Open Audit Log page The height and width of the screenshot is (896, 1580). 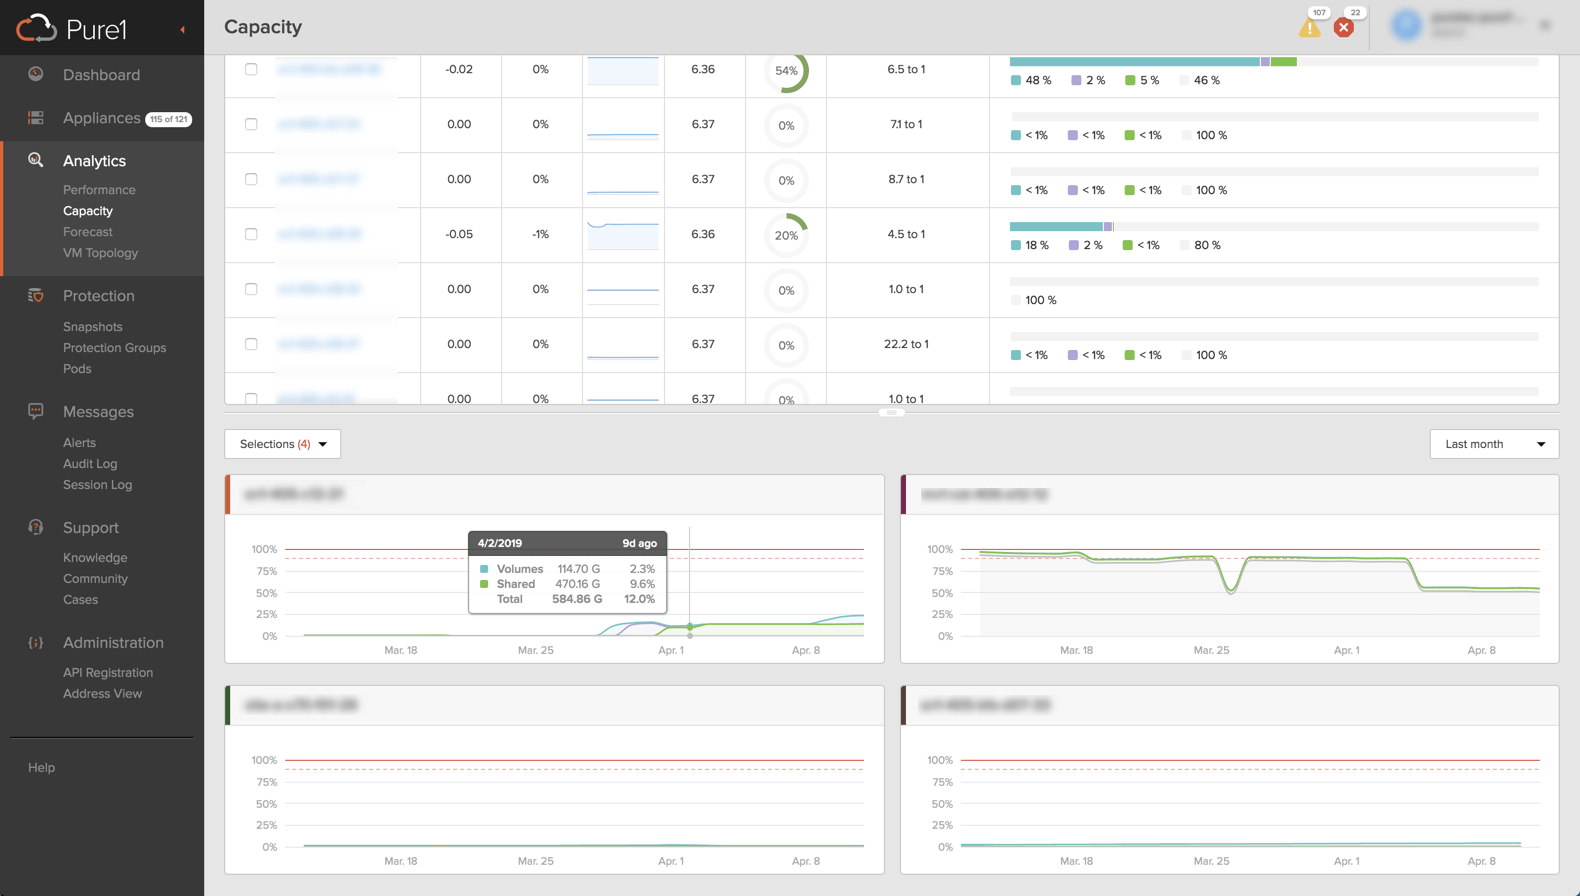tap(90, 464)
